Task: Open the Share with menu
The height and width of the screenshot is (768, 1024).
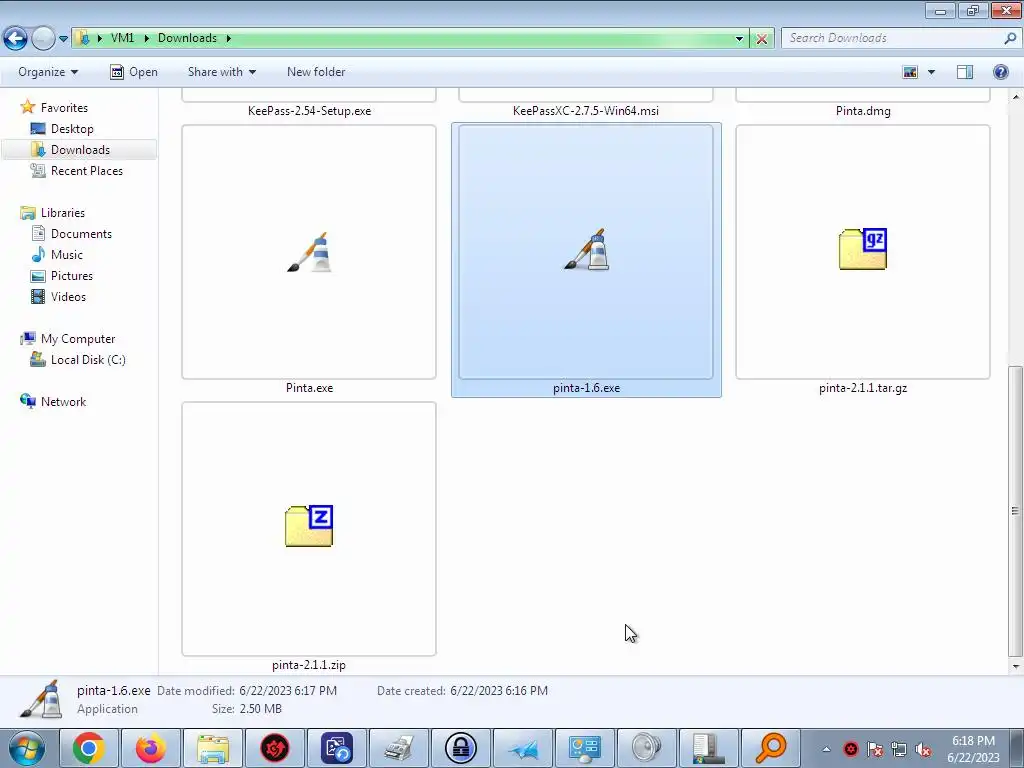Action: point(221,72)
